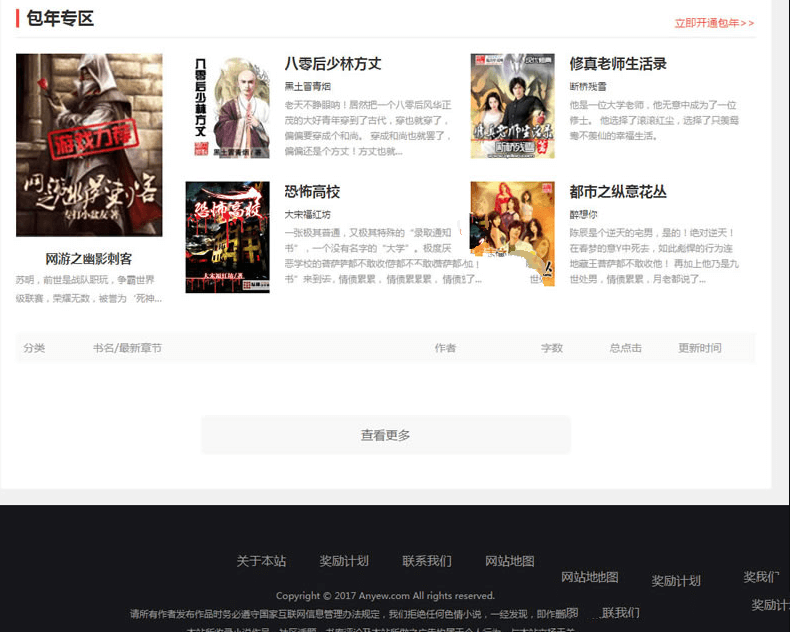Click the 字数 column header
The width and height of the screenshot is (790, 632).
[552, 348]
